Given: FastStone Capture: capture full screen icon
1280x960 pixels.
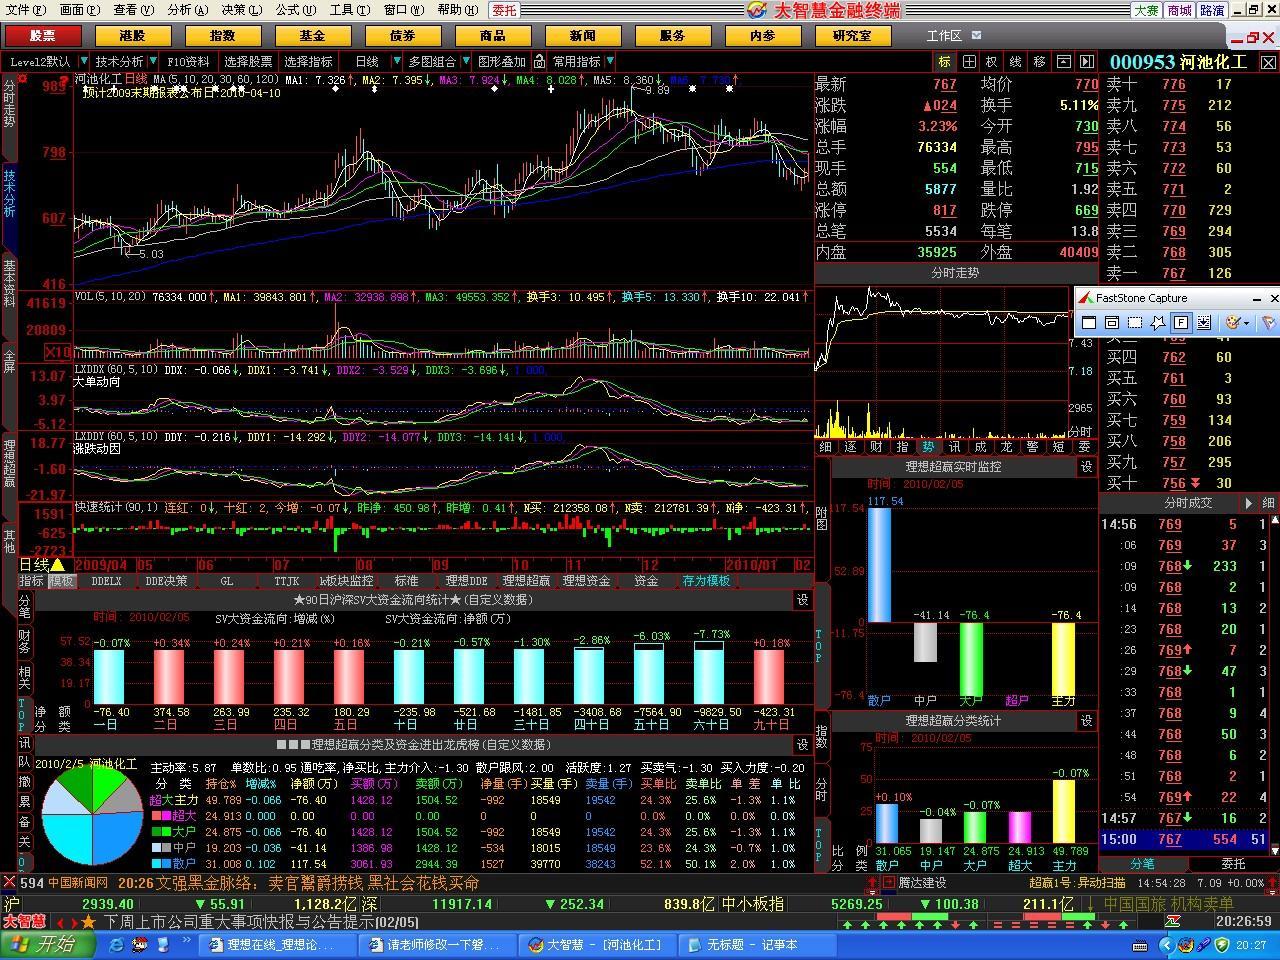Looking at the screenshot, I should tap(1180, 322).
